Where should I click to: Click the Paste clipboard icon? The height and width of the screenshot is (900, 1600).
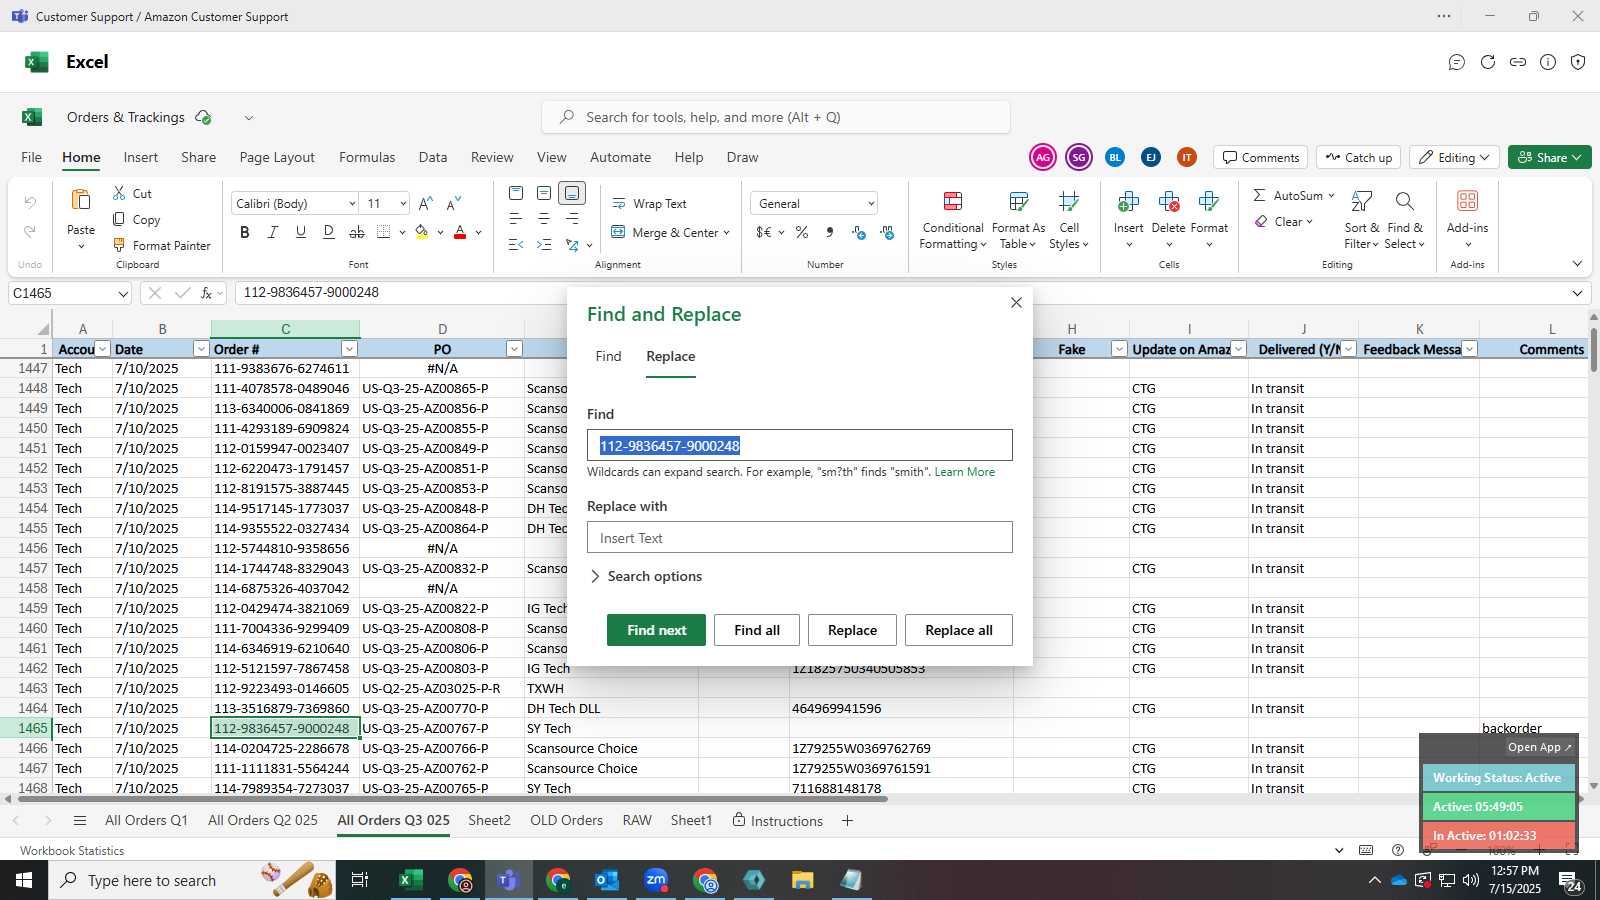[81, 200]
